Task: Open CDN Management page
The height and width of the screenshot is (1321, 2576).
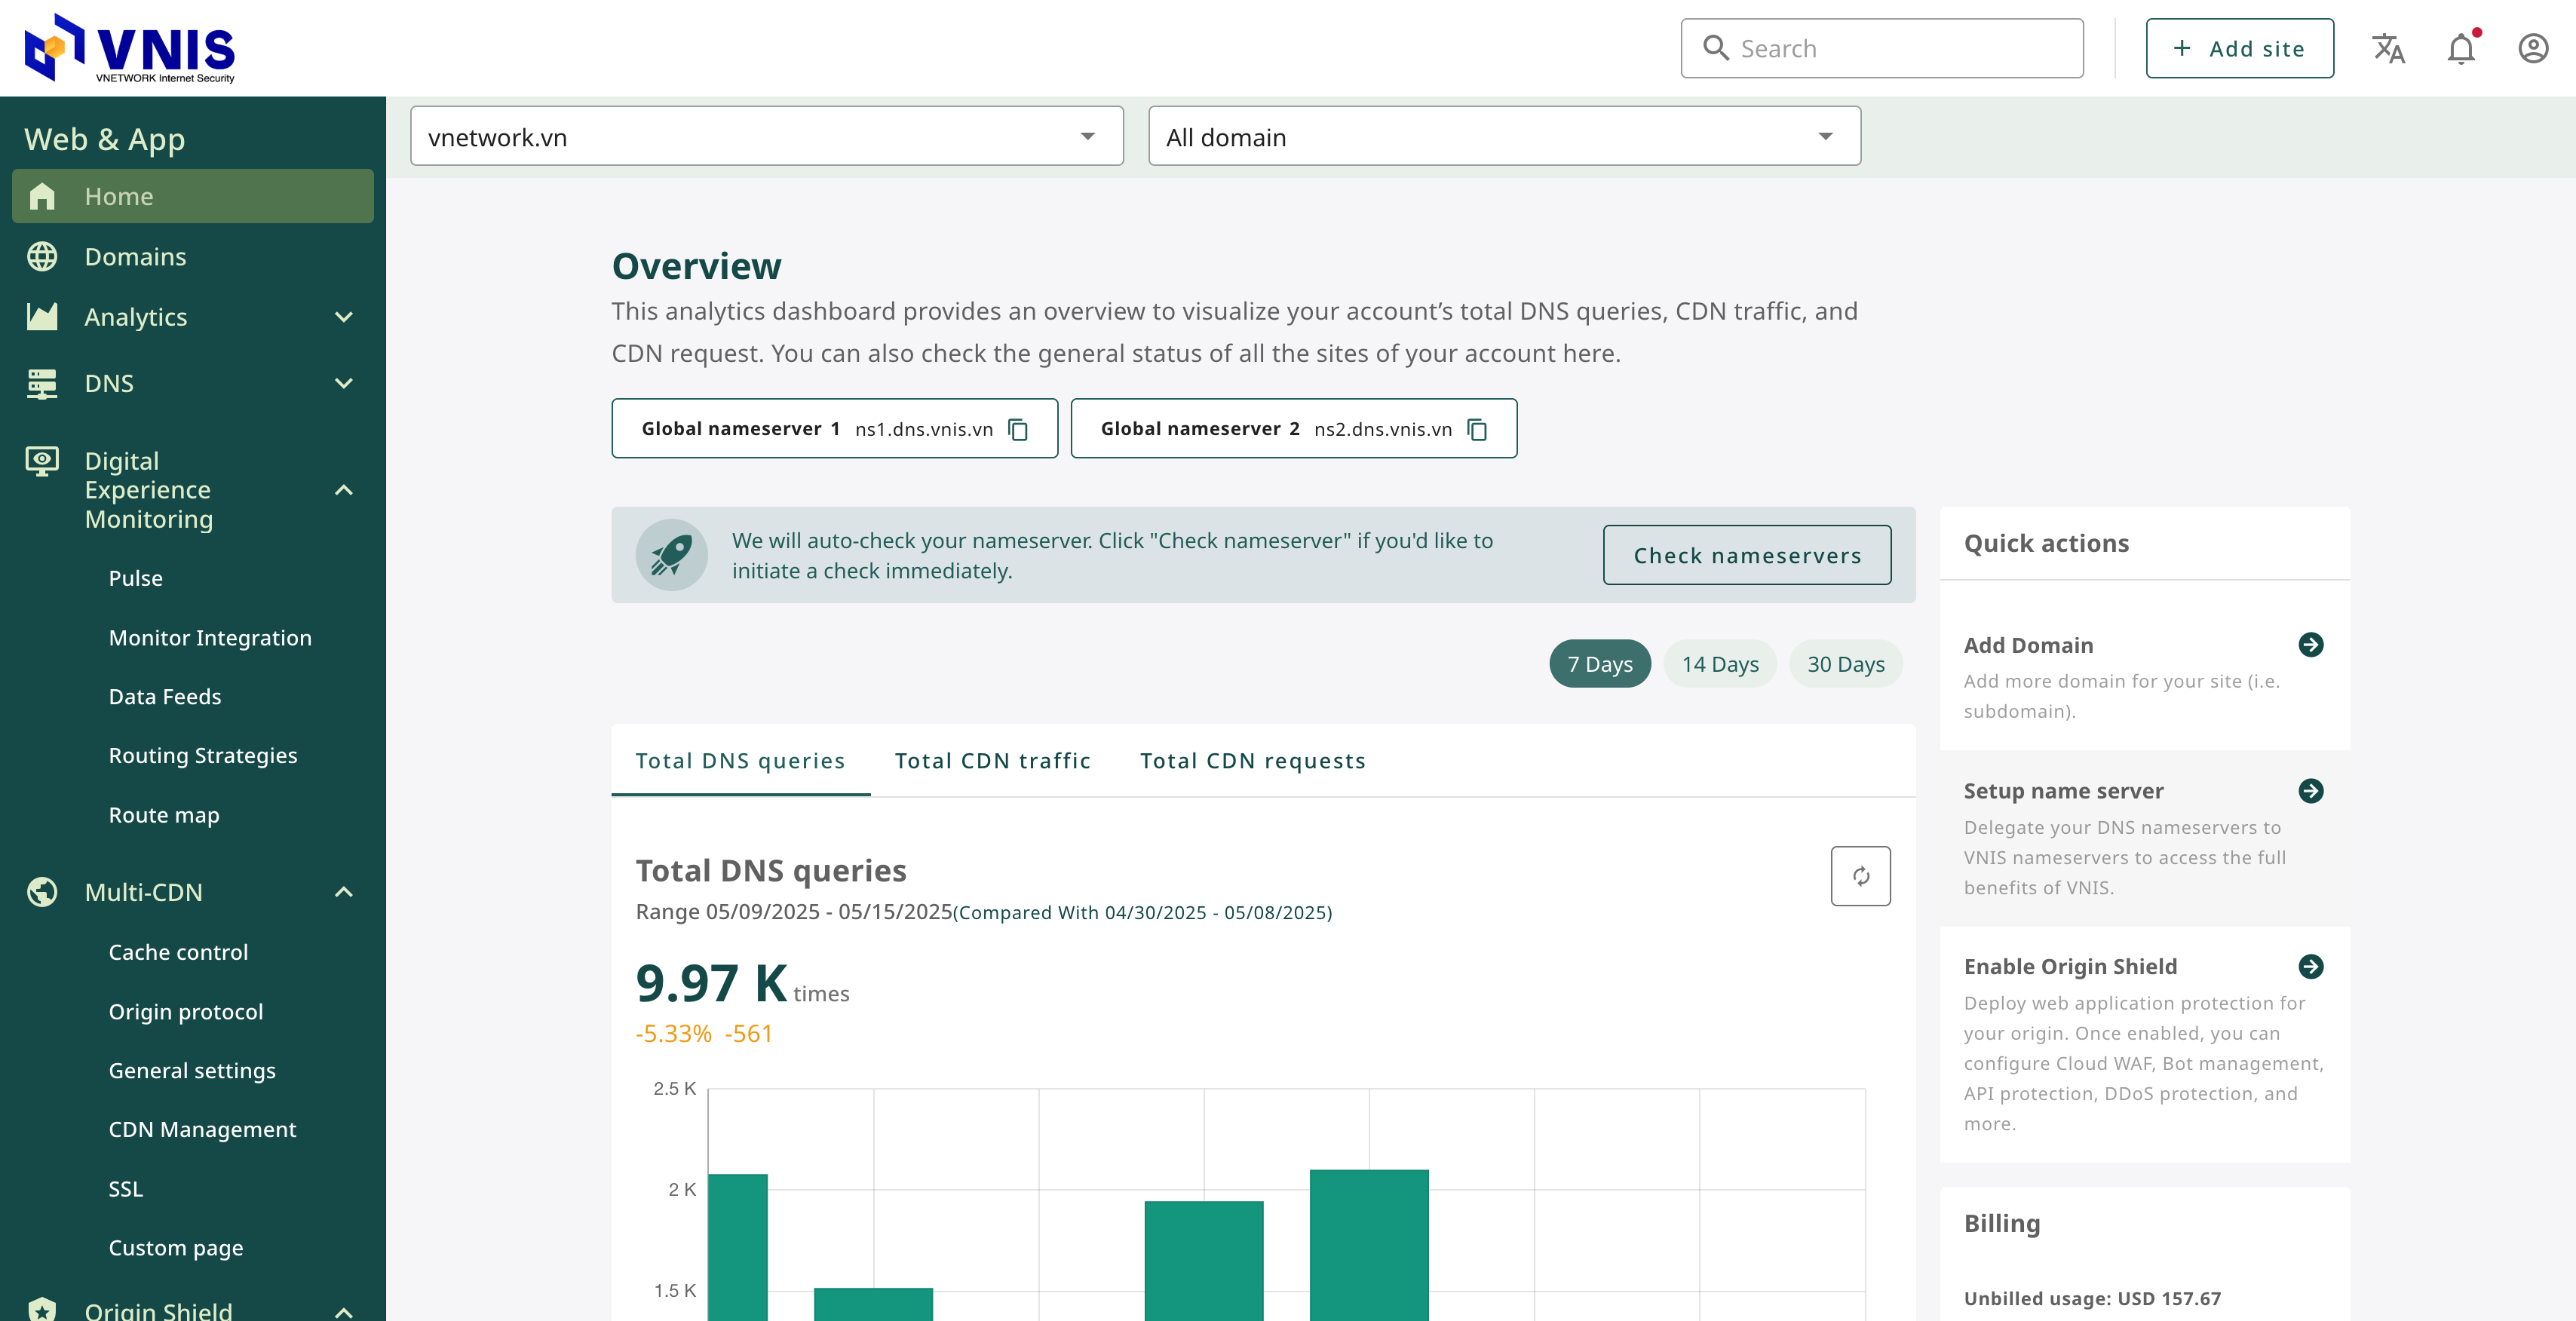Action: 202,1130
